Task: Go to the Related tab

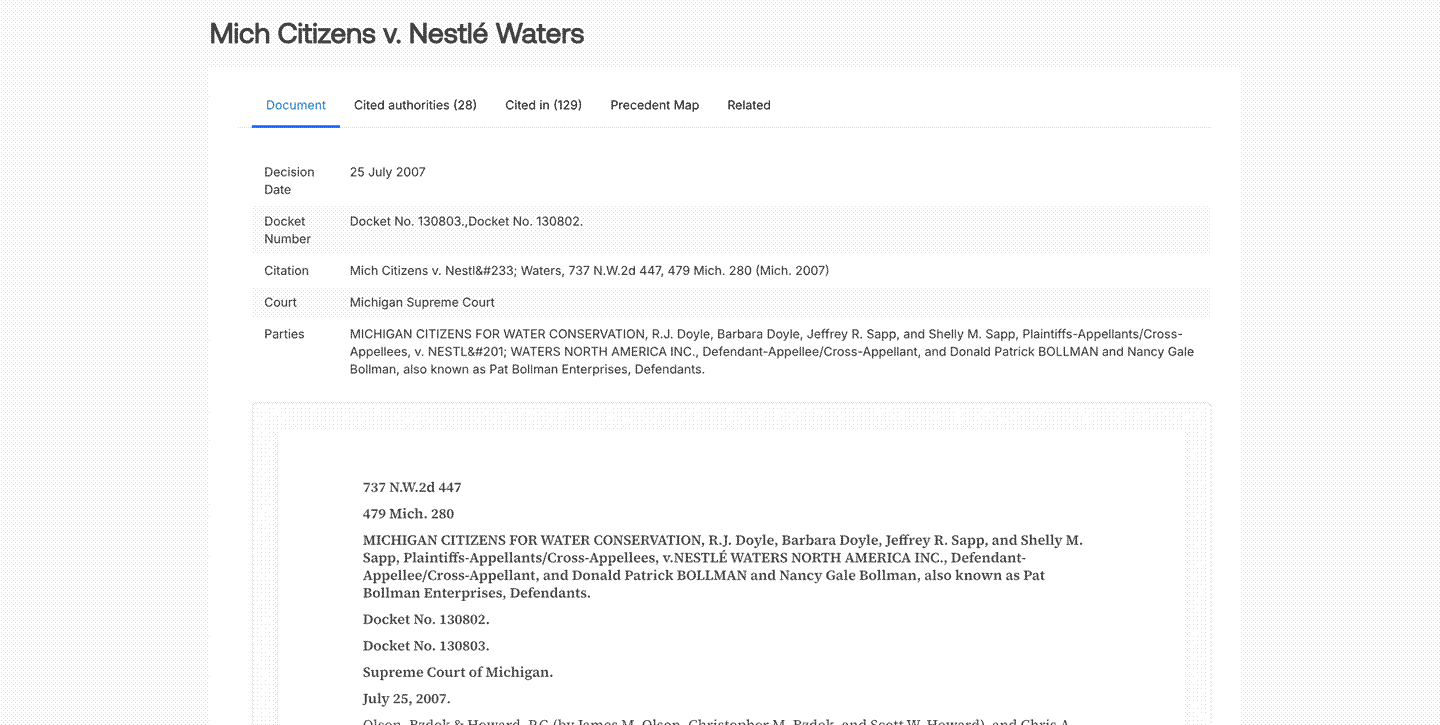Action: tap(748, 105)
